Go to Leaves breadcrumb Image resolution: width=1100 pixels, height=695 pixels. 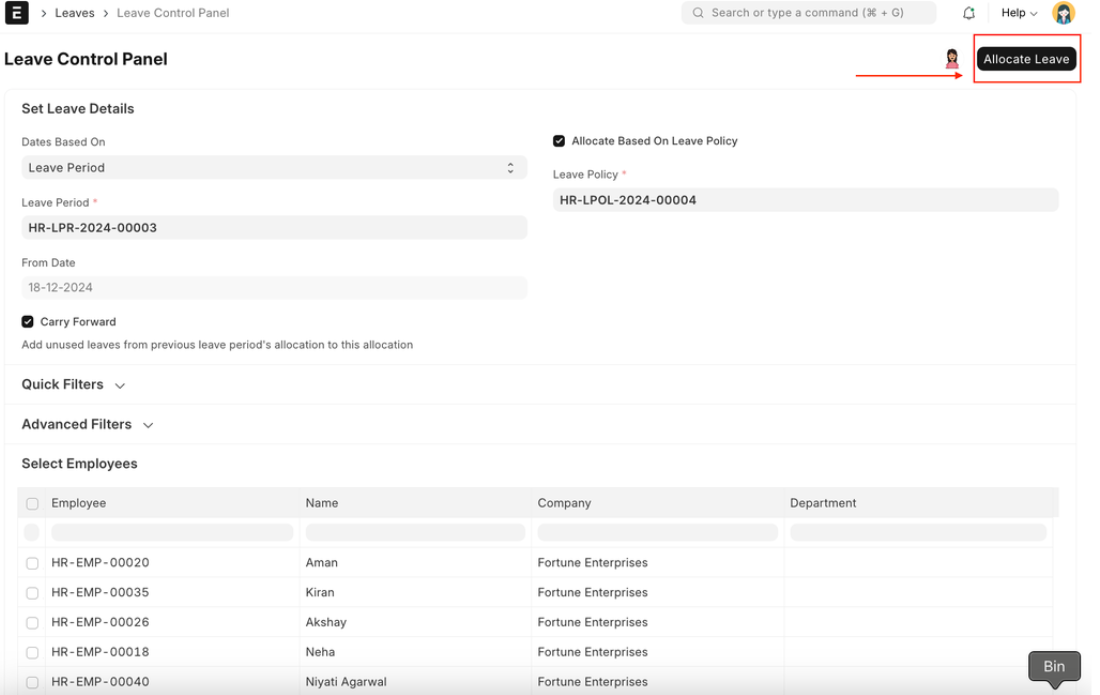pos(74,13)
